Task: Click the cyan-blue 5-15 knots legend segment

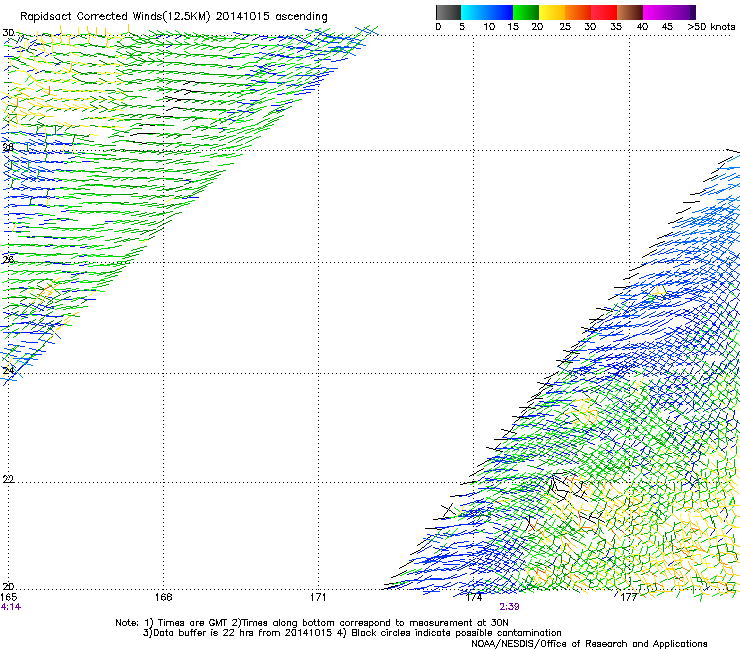Action: pos(487,12)
